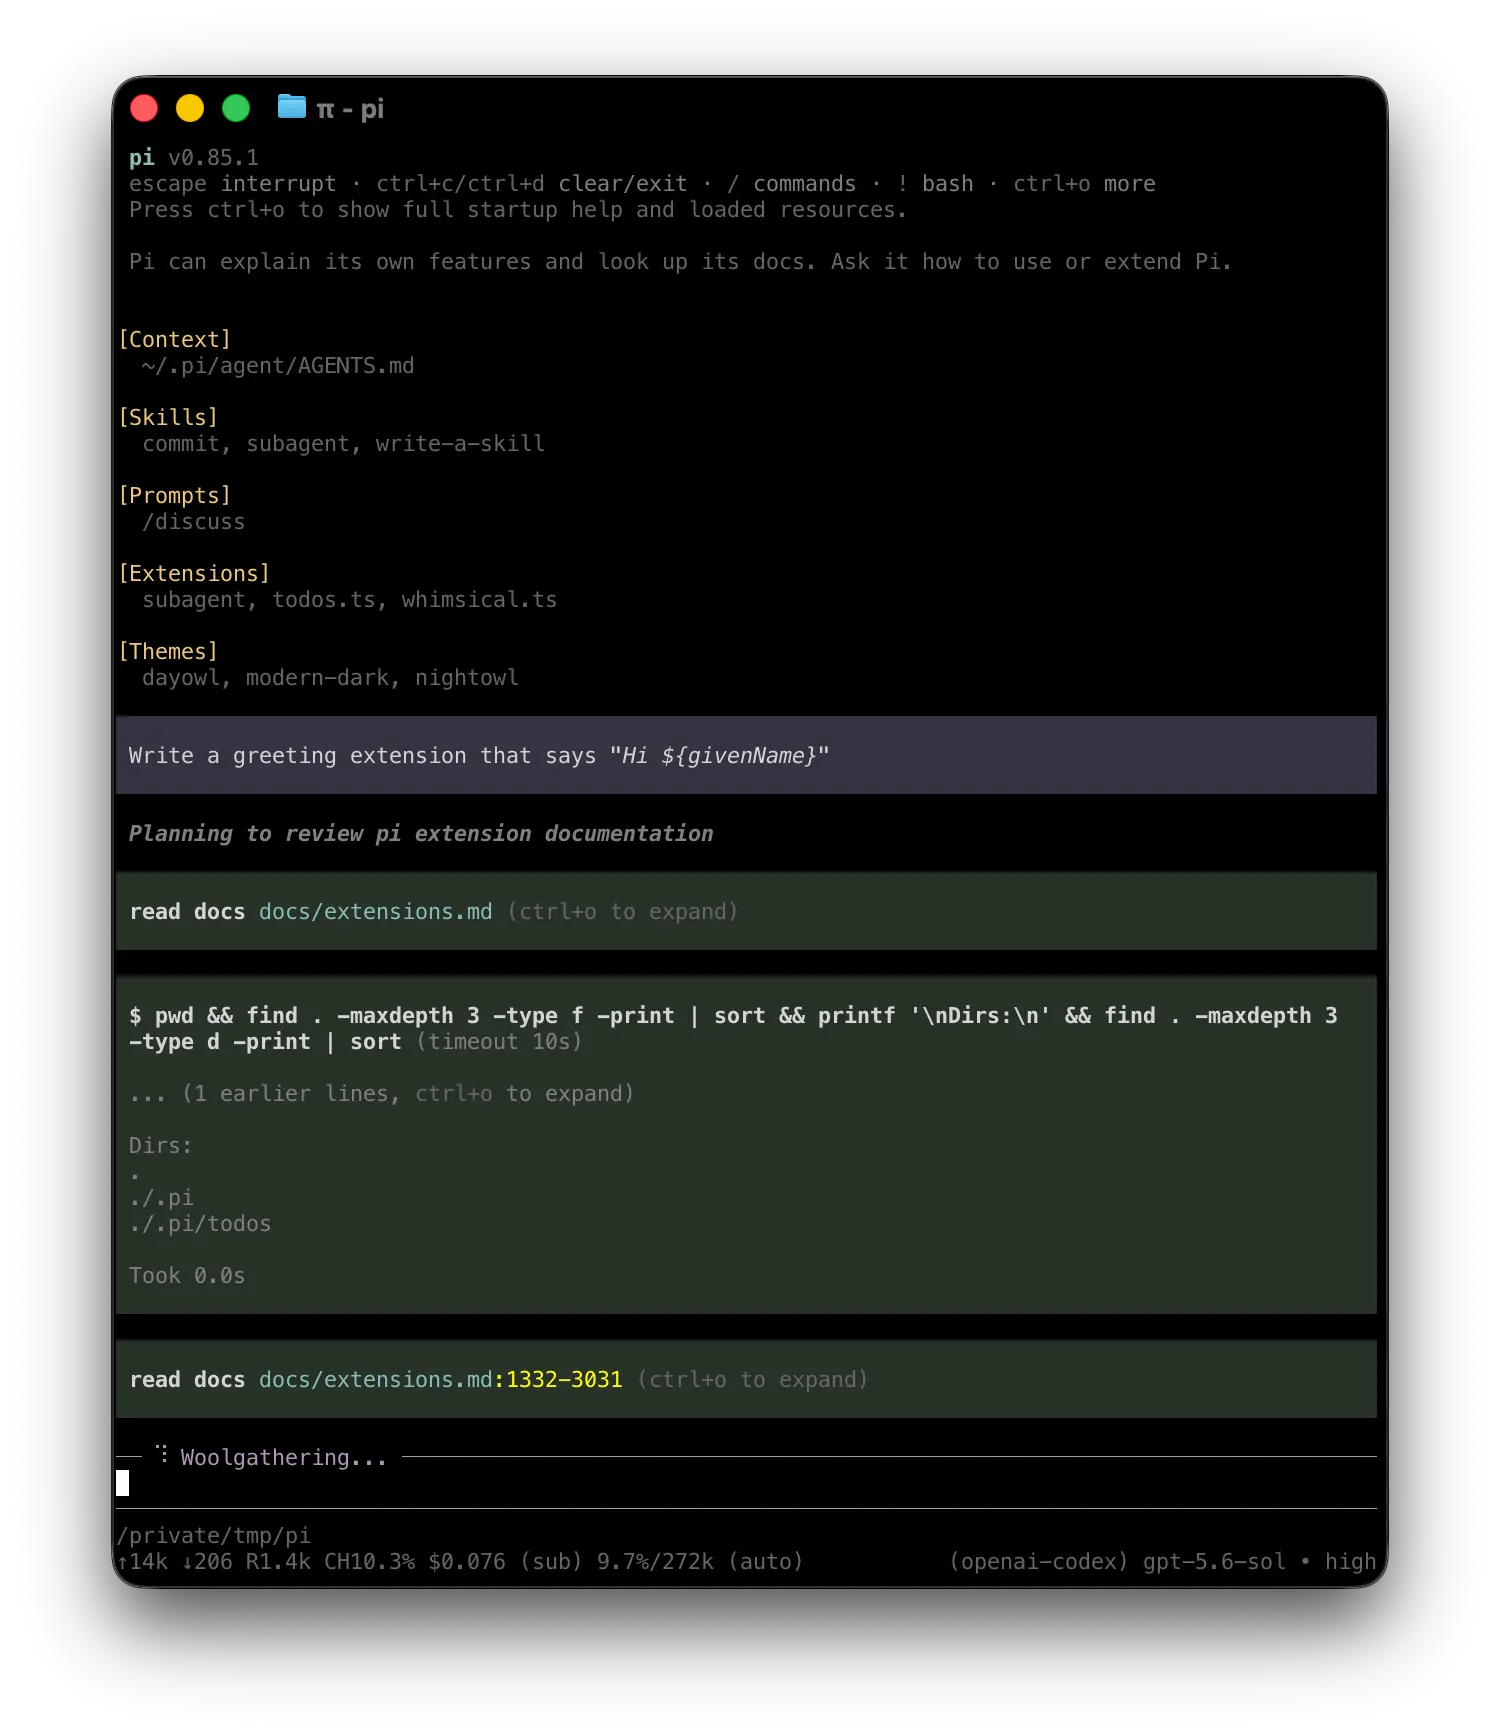
Task: Minimize the window with the yellow button
Action: pos(190,108)
